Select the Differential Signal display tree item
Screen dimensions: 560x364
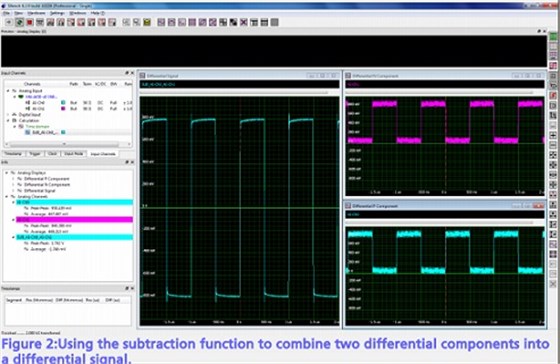click(40, 191)
